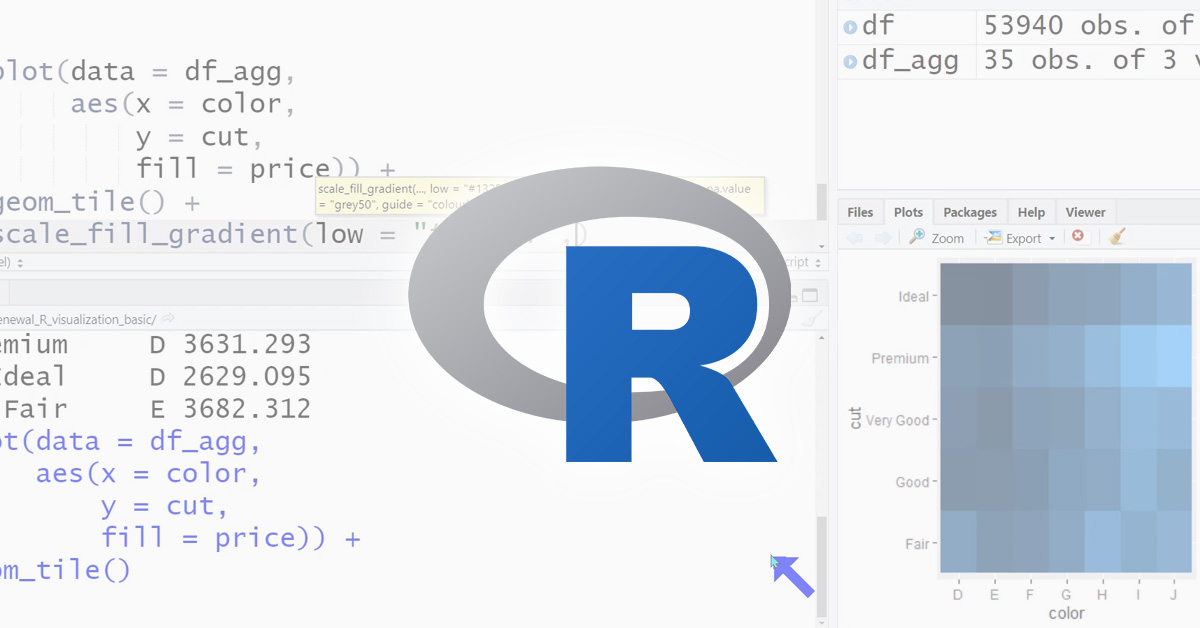Screen dimensions: 1200x628
Task: Click the console row with 3631.293
Action: tap(156, 345)
